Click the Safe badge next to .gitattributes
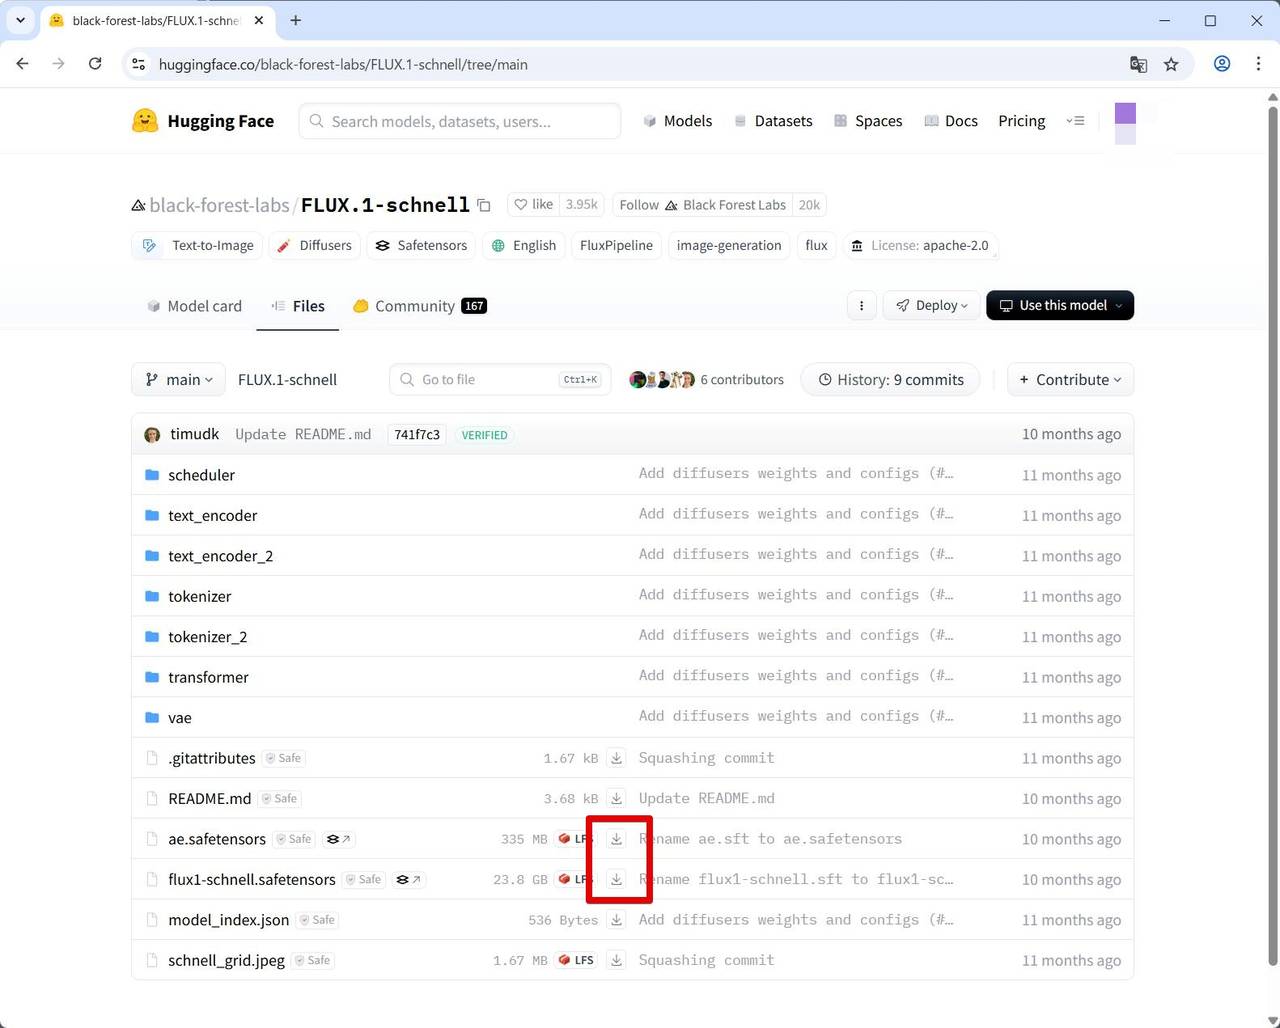Image resolution: width=1280 pixels, height=1028 pixels. pyautogui.click(x=284, y=758)
